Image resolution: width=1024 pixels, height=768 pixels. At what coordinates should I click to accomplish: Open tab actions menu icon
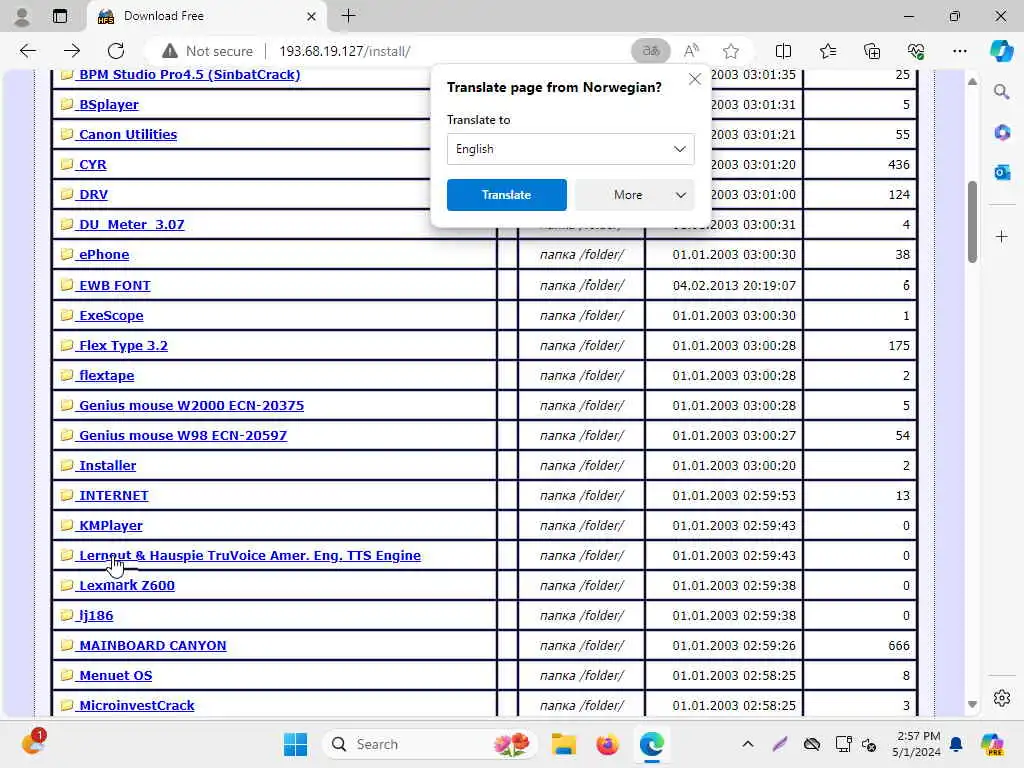click(x=59, y=16)
